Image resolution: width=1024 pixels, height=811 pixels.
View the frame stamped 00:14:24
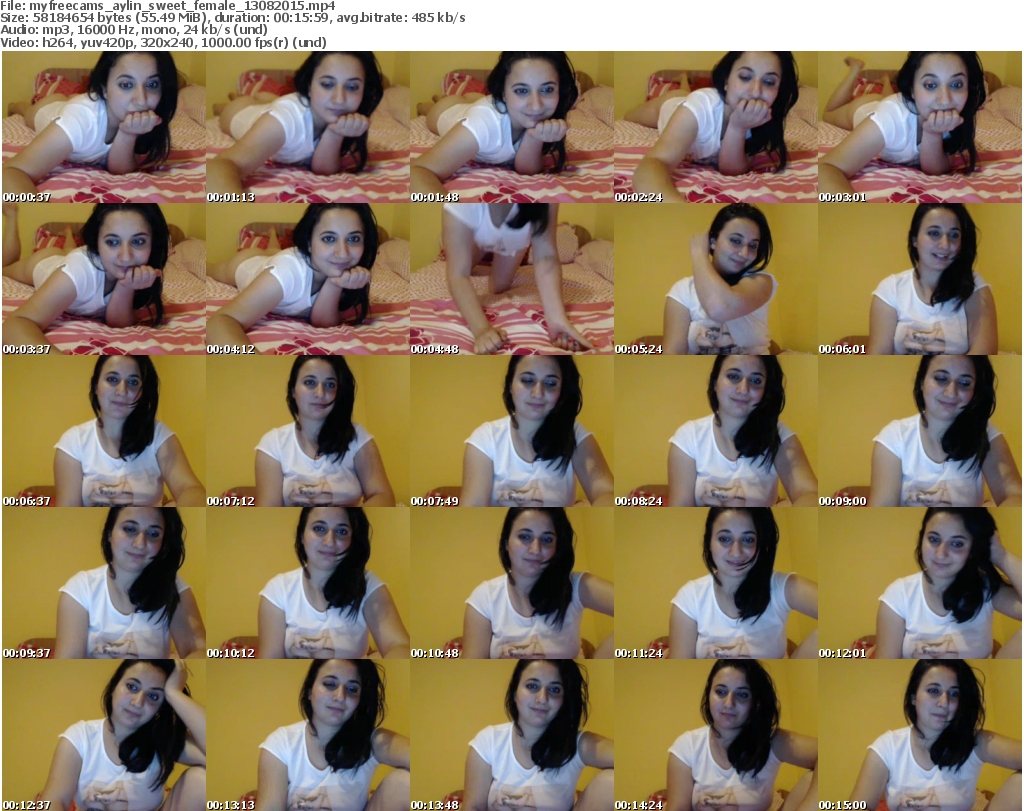point(716,735)
